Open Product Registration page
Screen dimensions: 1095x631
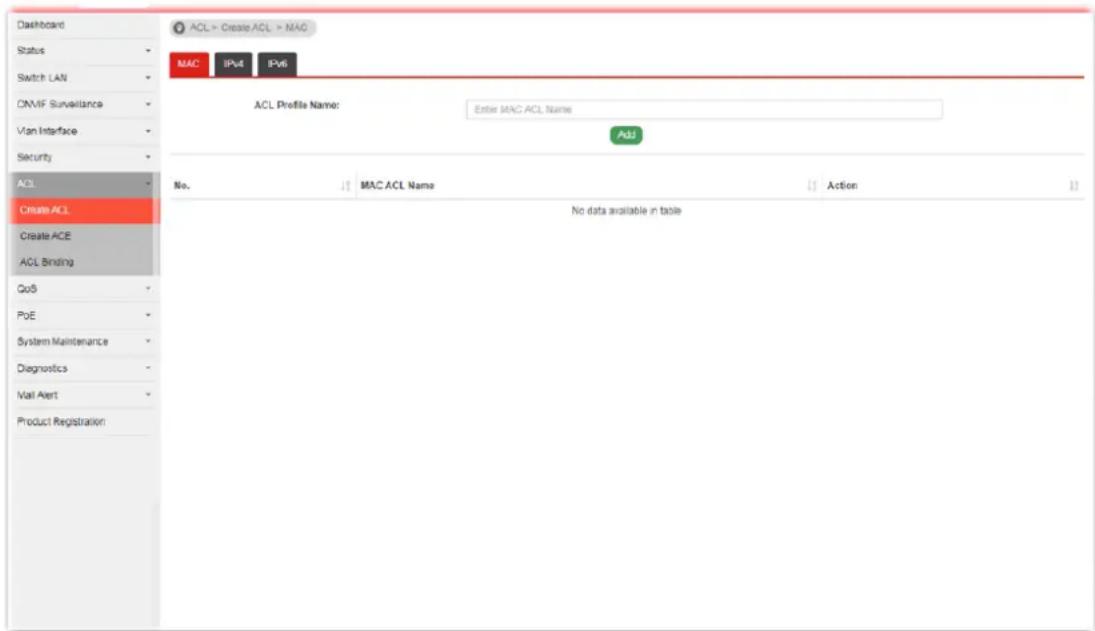pyautogui.click(x=61, y=422)
